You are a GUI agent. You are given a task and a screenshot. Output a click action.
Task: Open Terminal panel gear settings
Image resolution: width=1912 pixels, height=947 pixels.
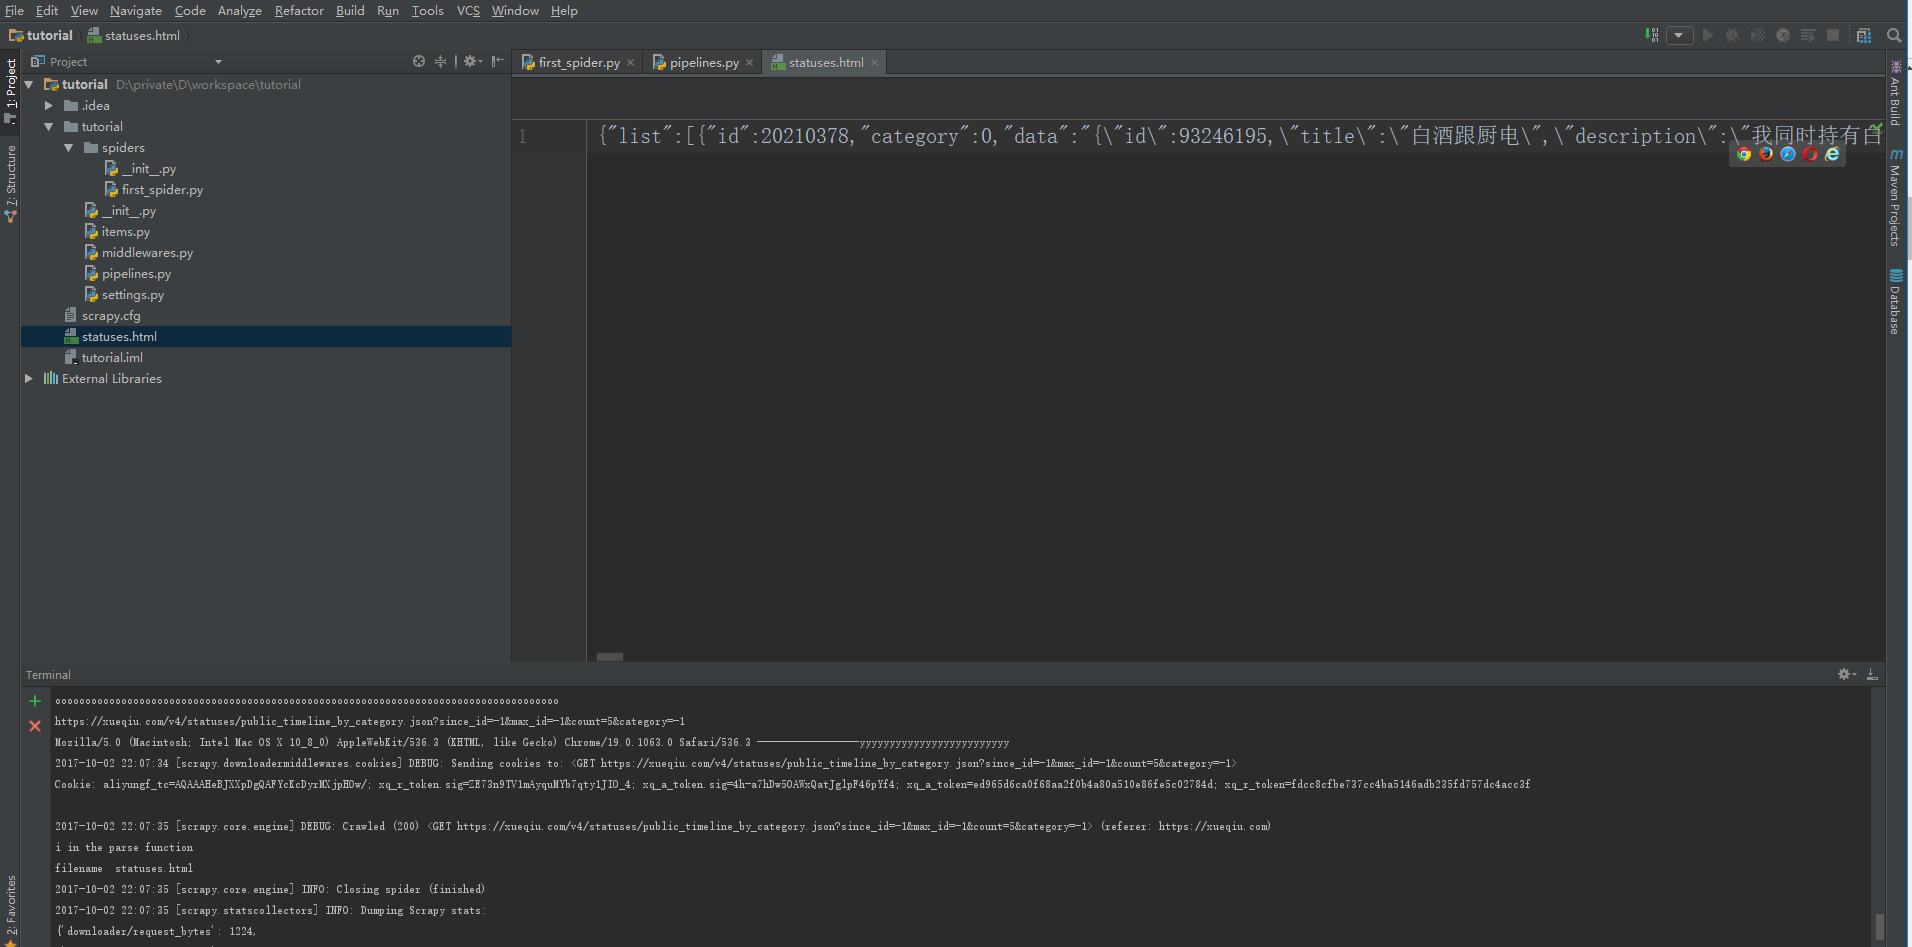[1847, 674]
